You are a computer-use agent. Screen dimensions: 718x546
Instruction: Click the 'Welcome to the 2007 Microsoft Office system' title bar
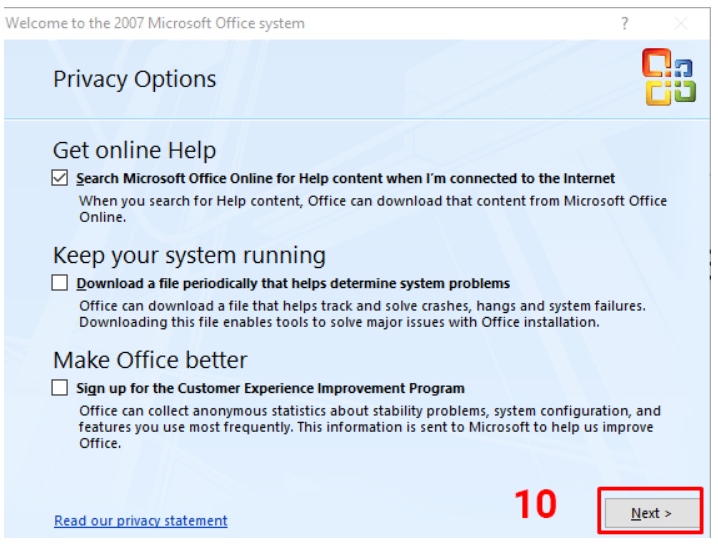155,23
